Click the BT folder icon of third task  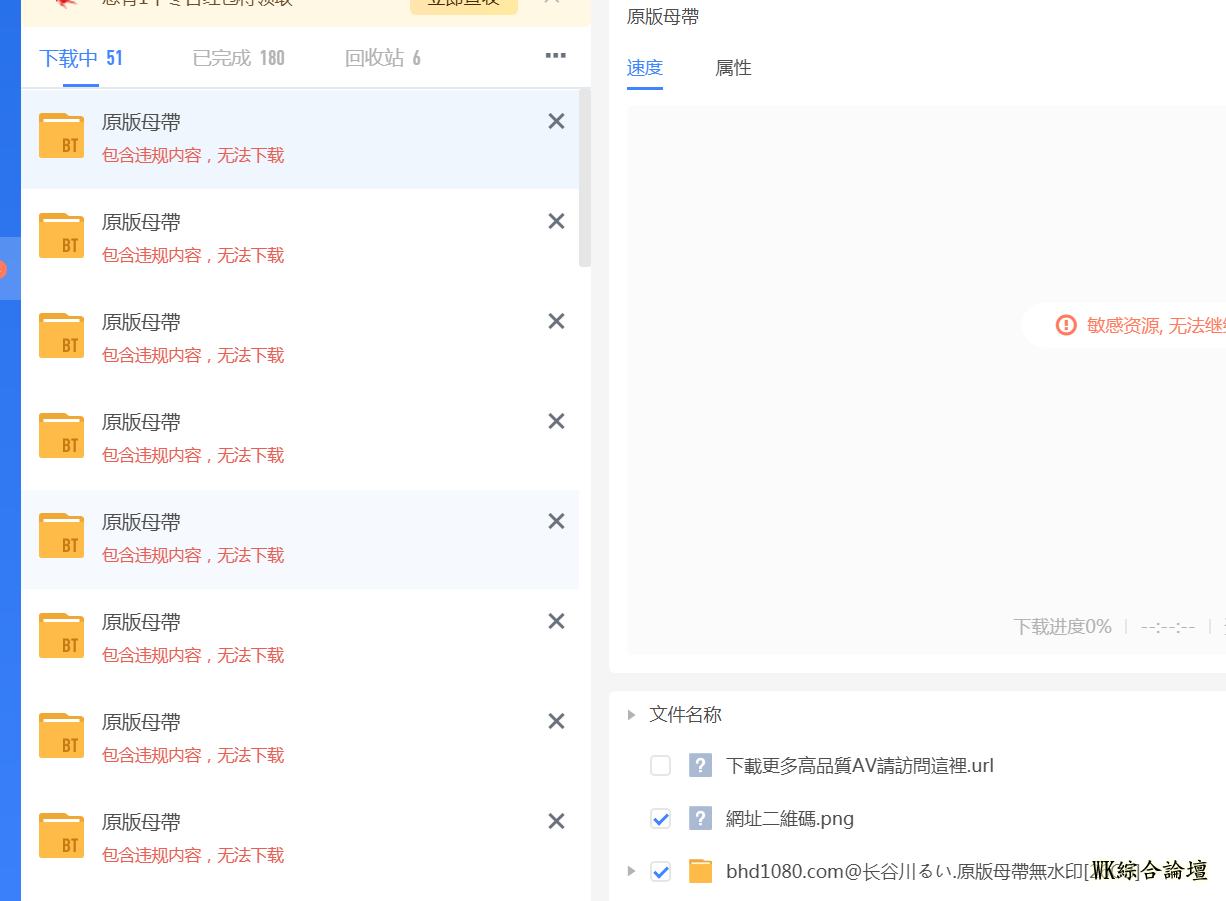pos(61,336)
